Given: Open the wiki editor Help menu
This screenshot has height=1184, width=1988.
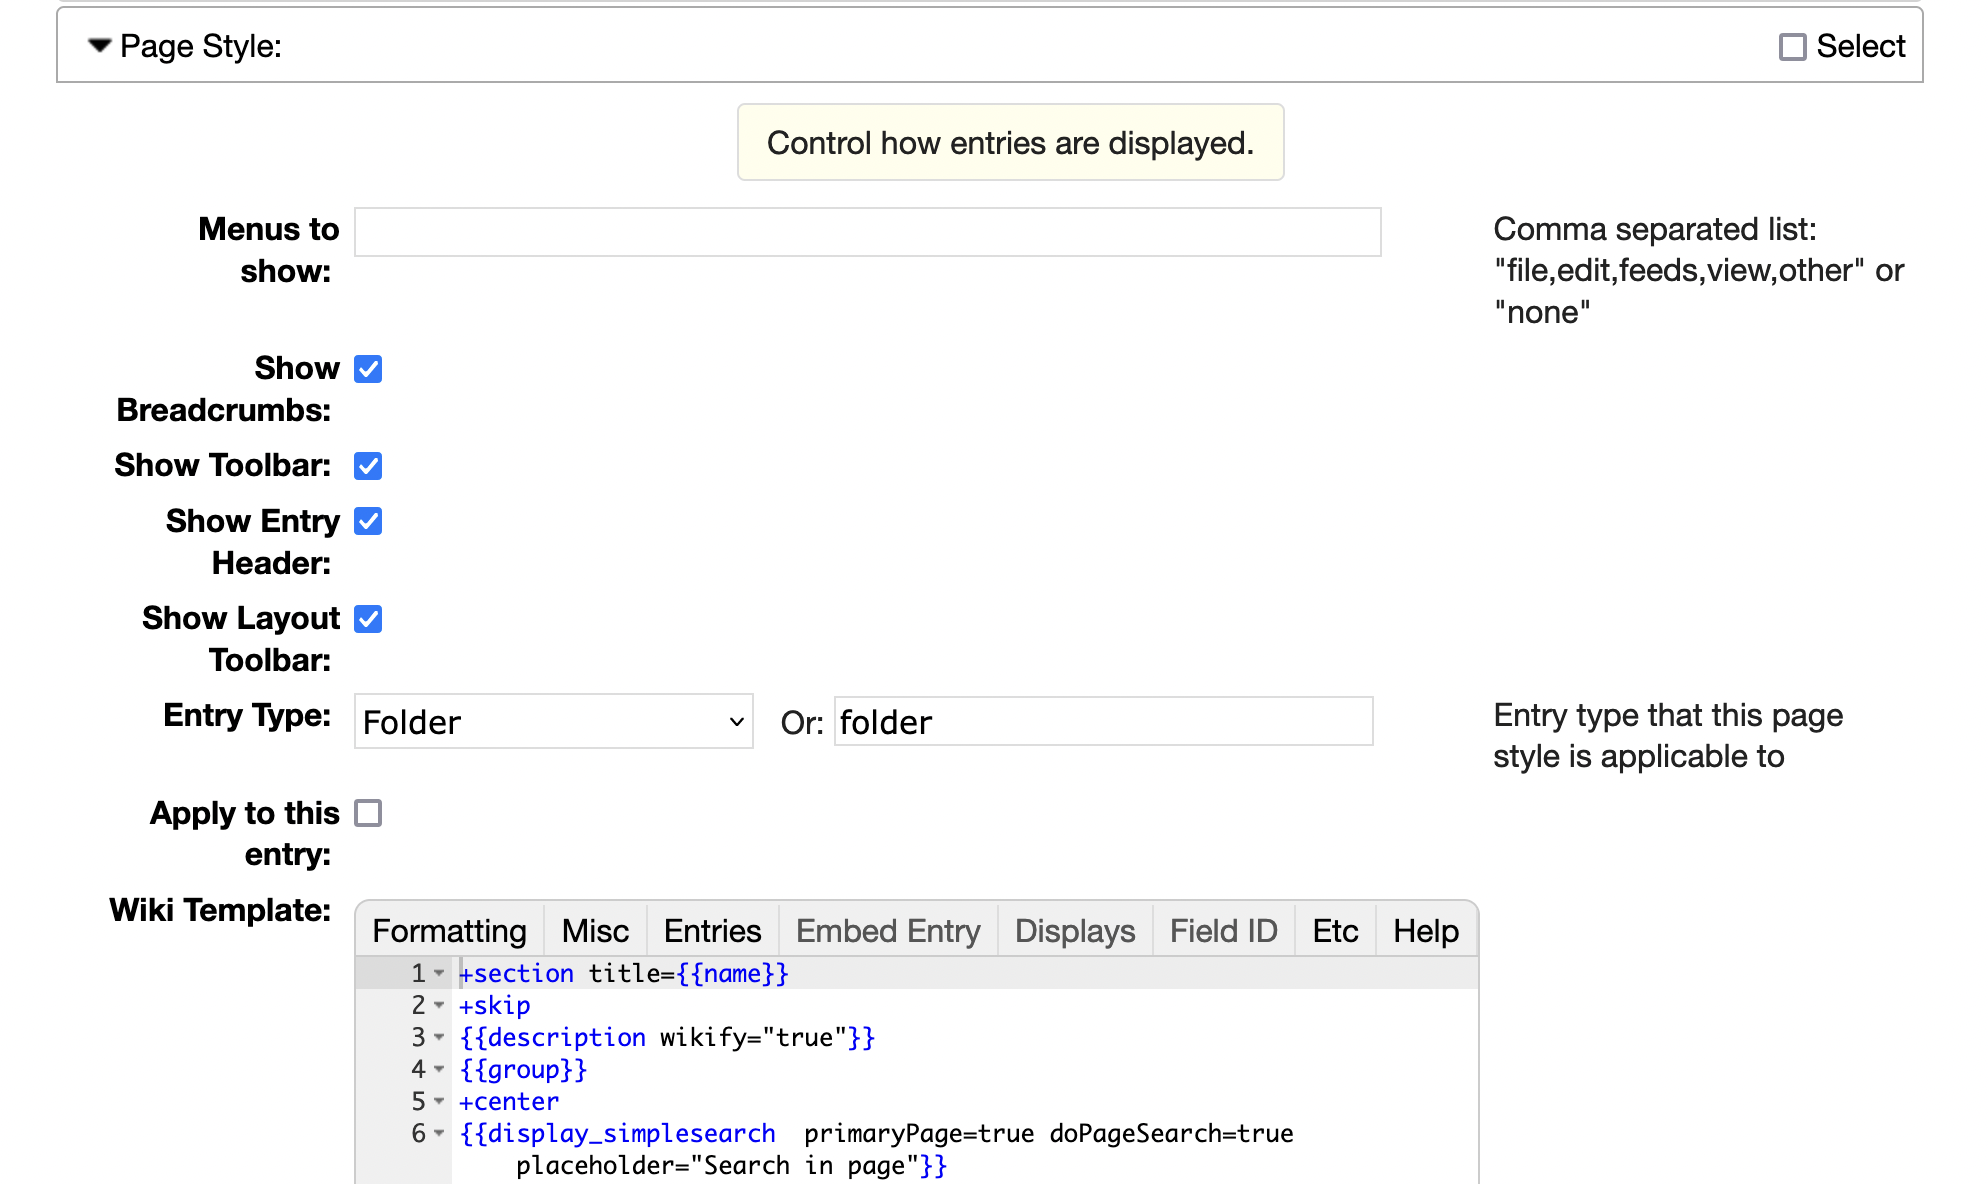Looking at the screenshot, I should tap(1425, 931).
